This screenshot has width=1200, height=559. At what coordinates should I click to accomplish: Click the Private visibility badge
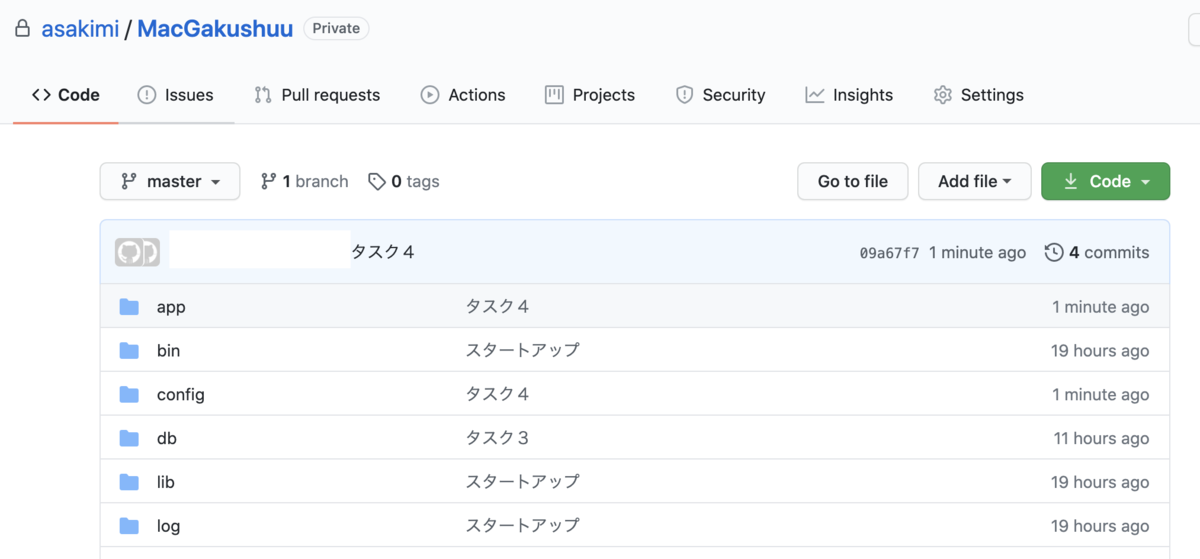(336, 29)
